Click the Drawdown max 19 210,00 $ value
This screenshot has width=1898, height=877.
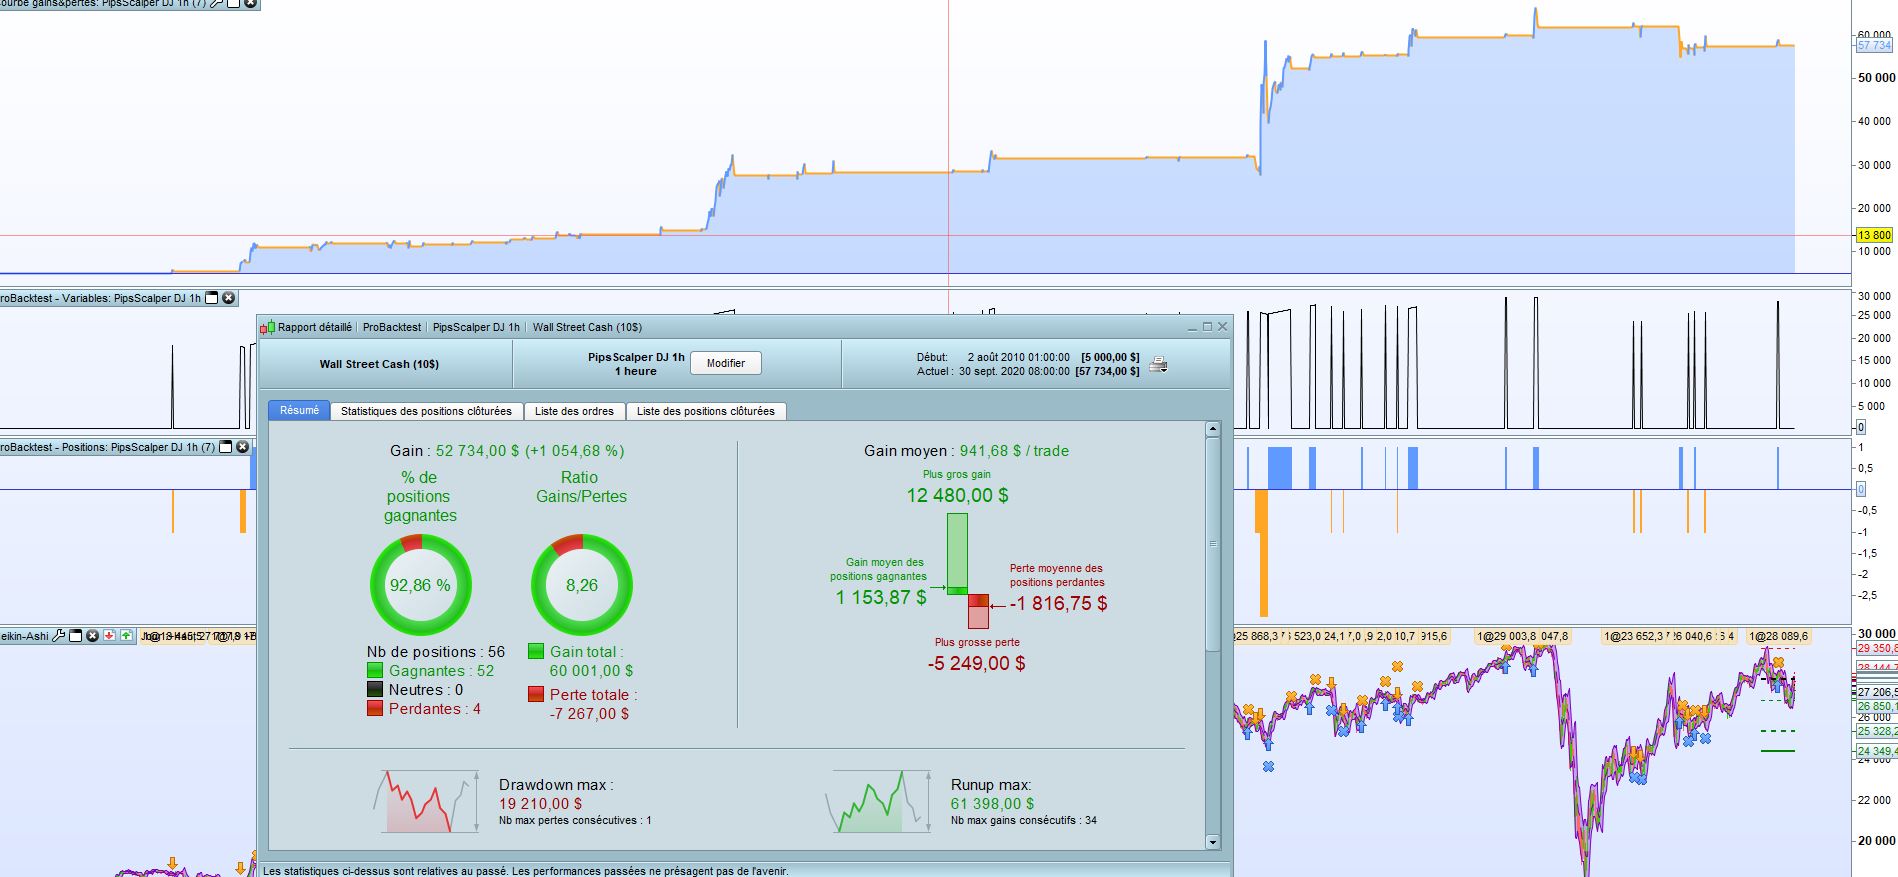pyautogui.click(x=540, y=804)
